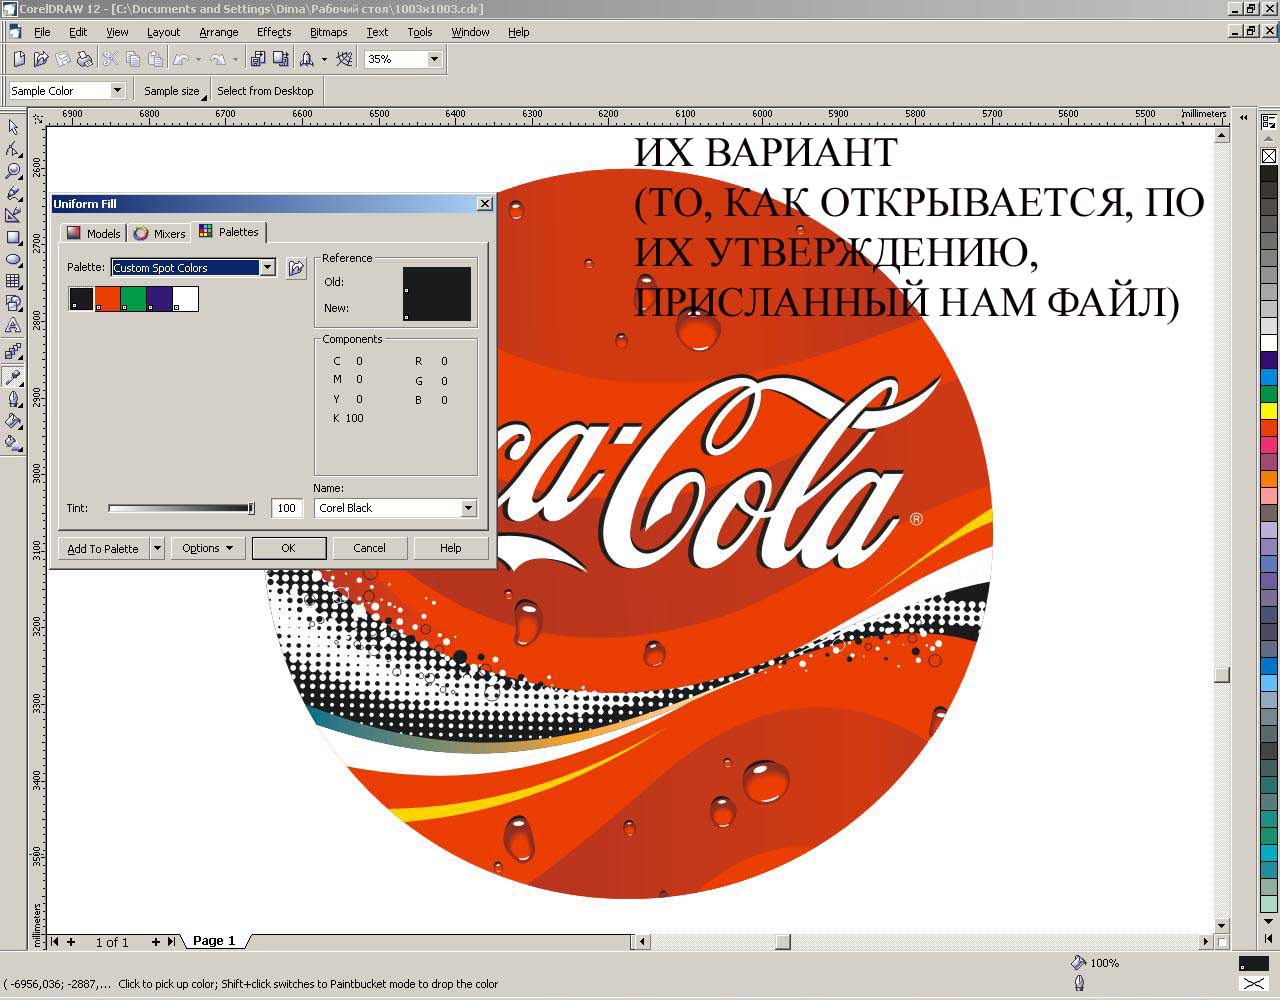Click the Open file icon

pyautogui.click(x=41, y=59)
